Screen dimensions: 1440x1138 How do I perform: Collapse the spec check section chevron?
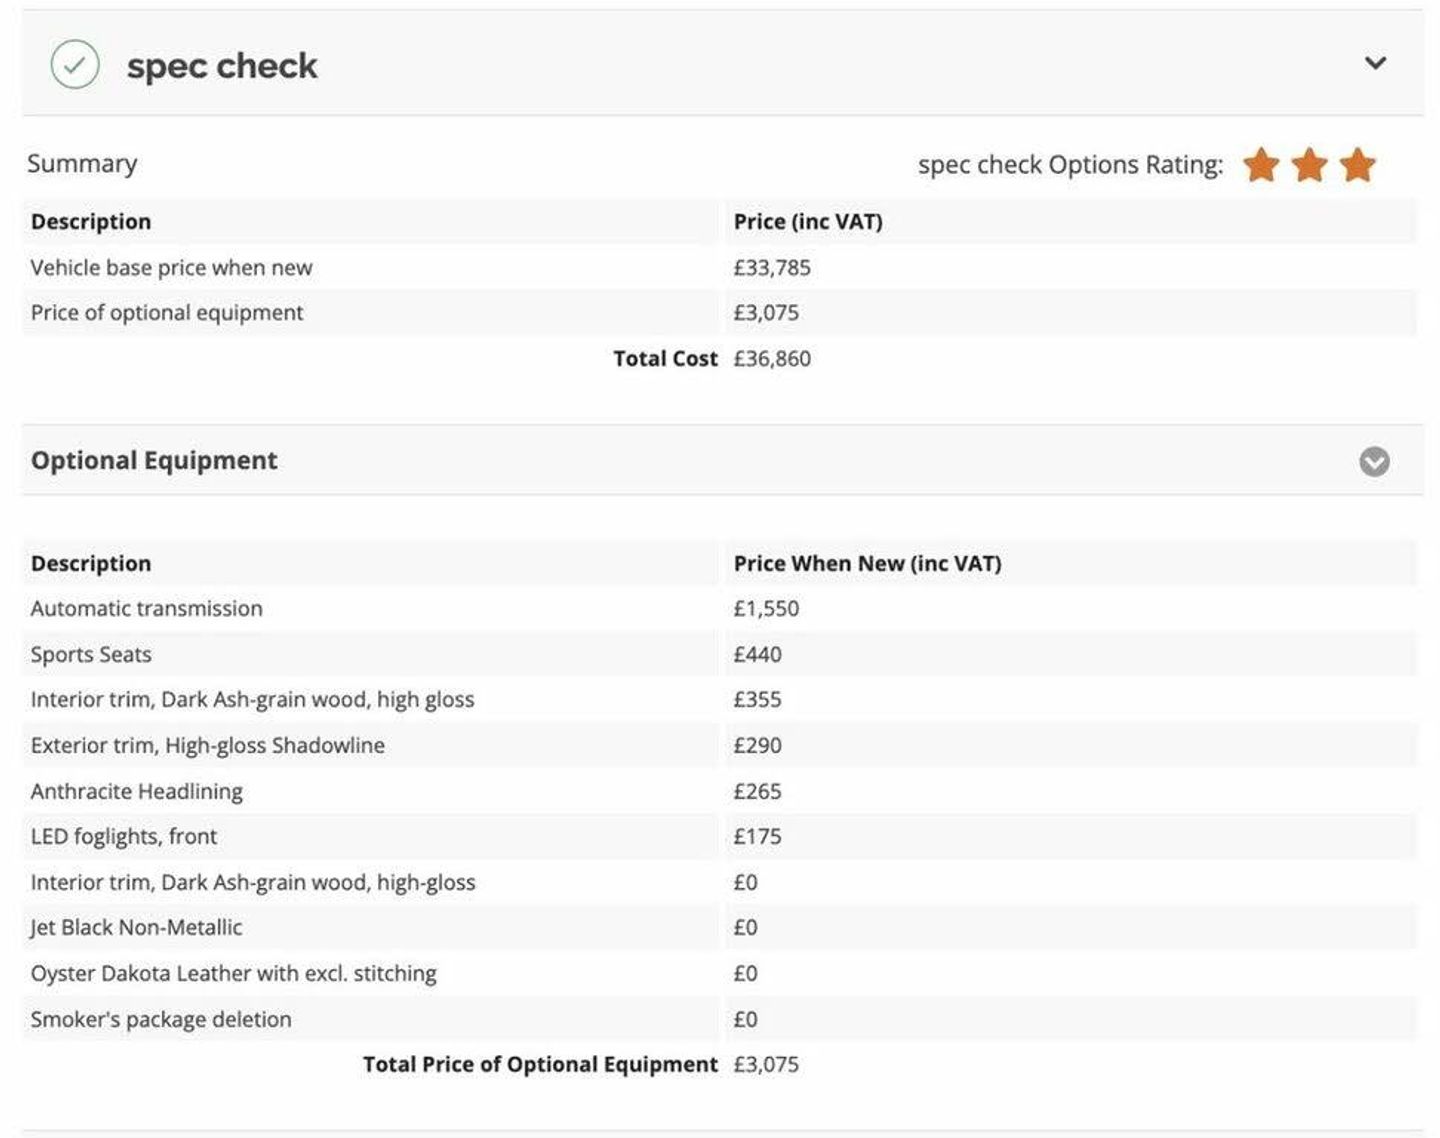tap(1376, 63)
